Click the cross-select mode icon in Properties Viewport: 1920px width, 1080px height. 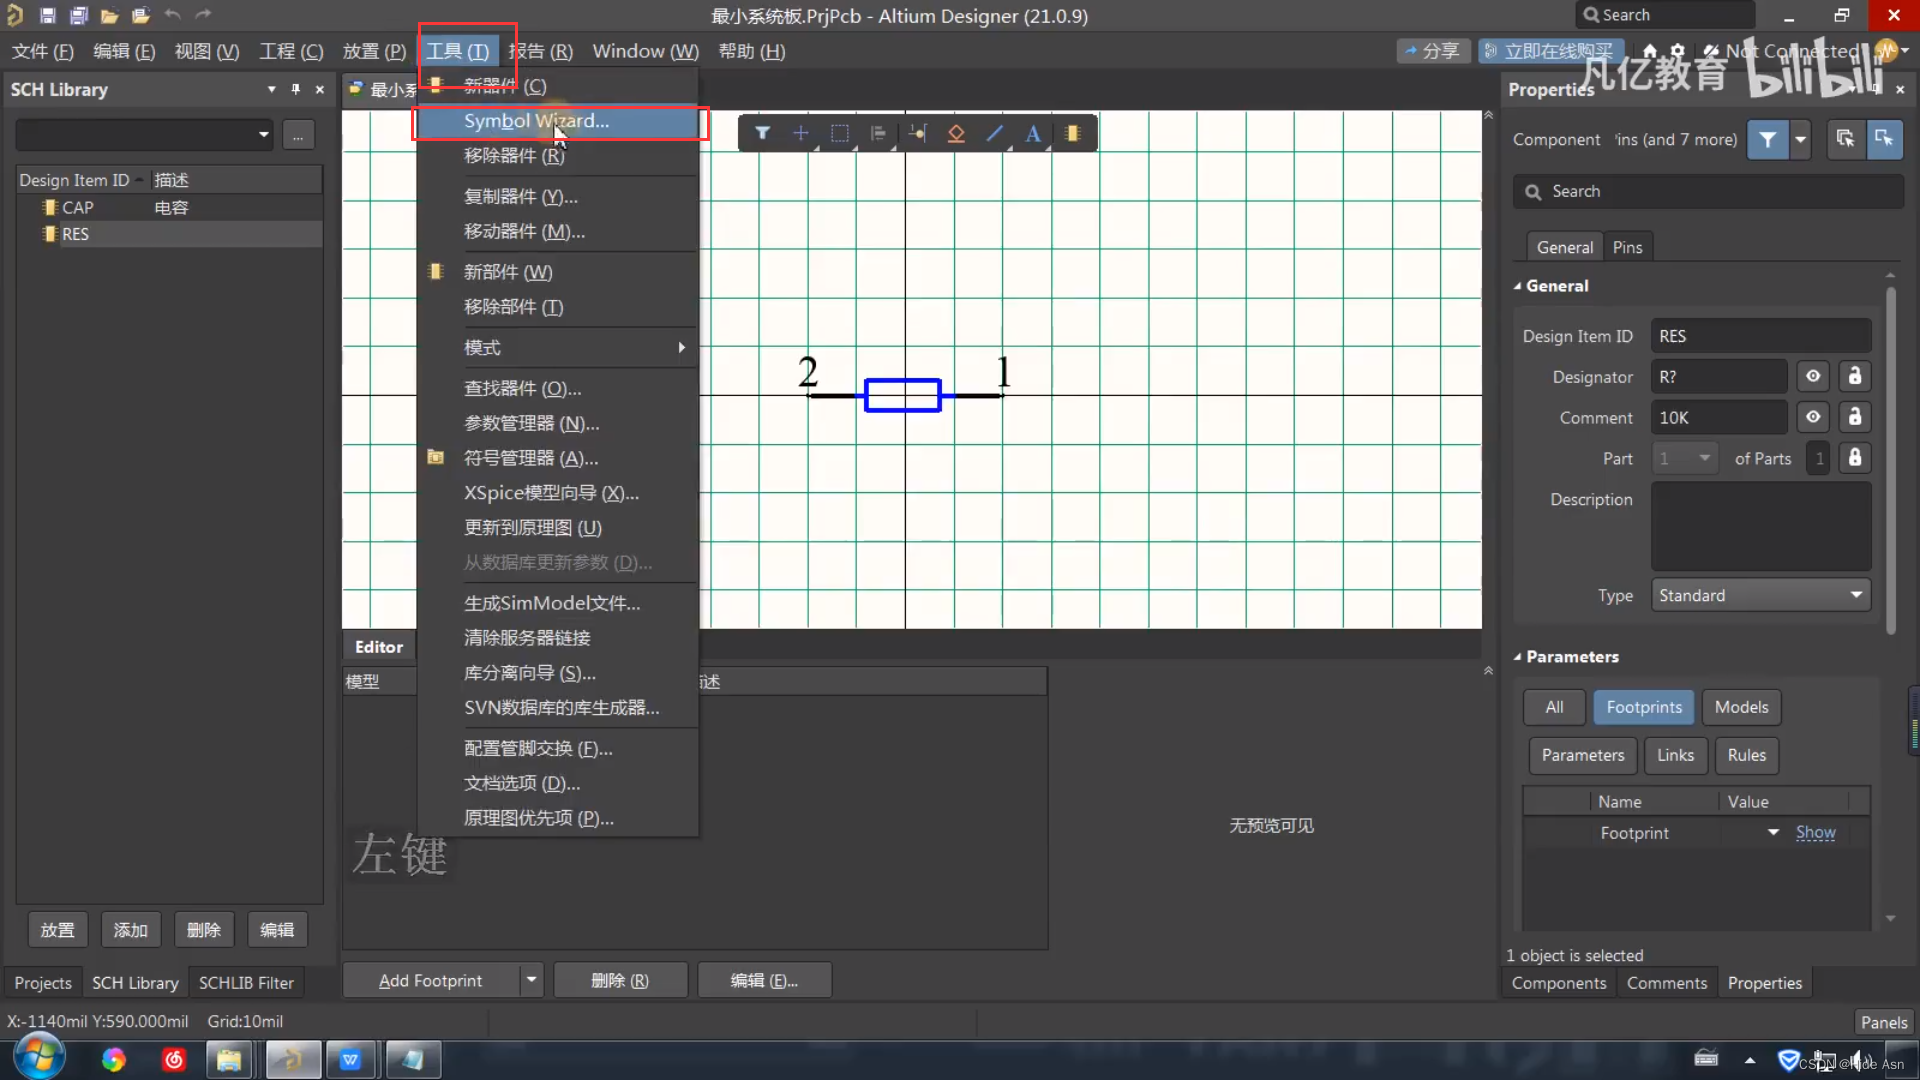pos(1845,140)
